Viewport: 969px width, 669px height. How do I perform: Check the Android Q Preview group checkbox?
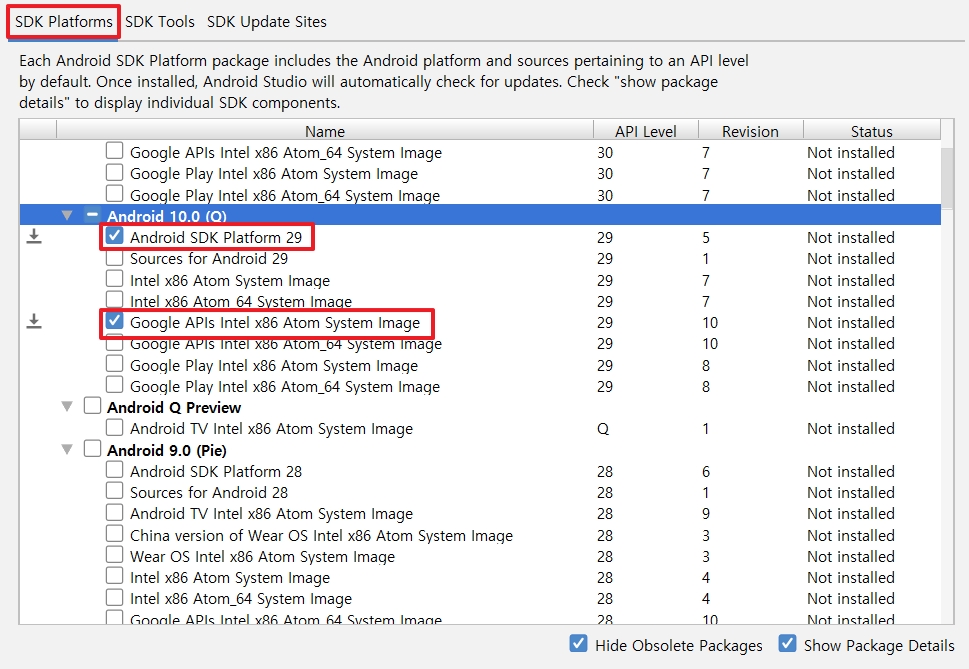(92, 406)
